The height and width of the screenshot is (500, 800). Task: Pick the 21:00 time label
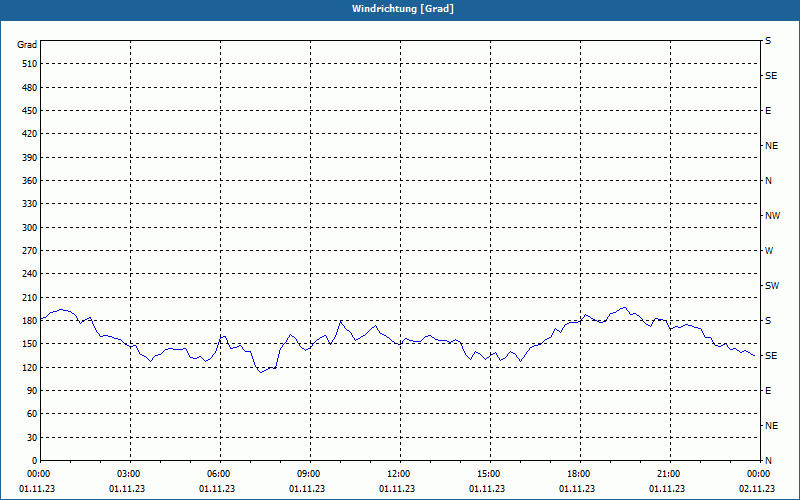pos(669,474)
